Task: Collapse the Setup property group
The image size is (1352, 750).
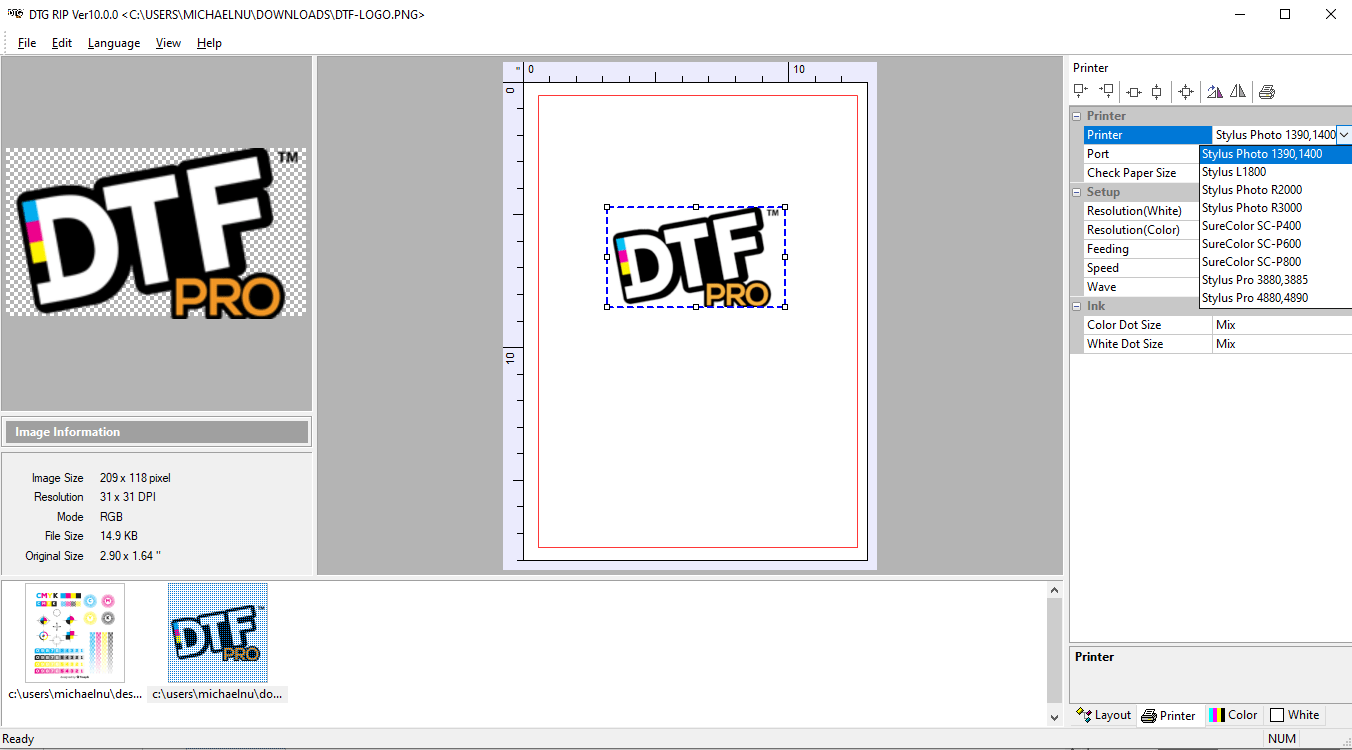Action: 1076,192
